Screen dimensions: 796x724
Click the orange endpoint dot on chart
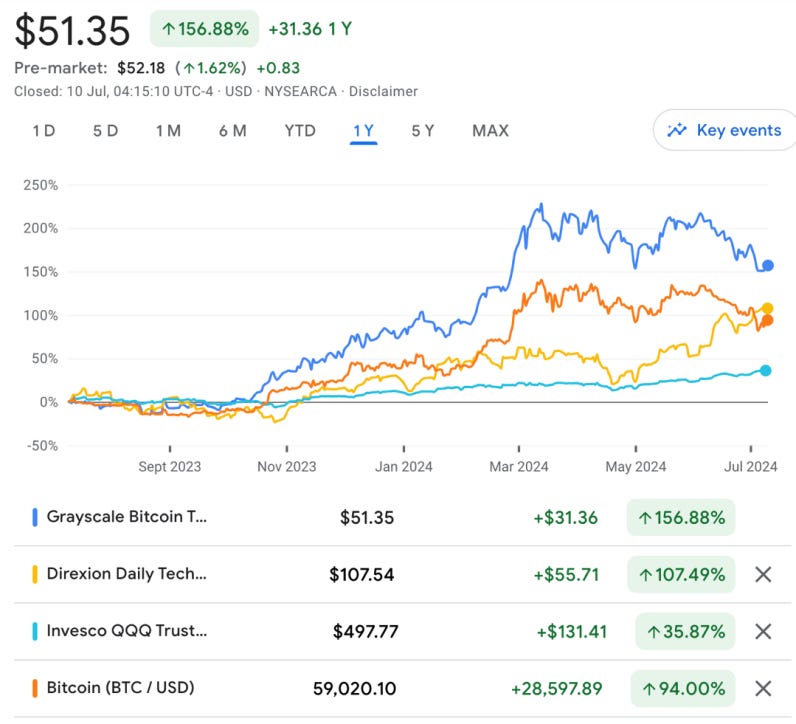[x=768, y=320]
